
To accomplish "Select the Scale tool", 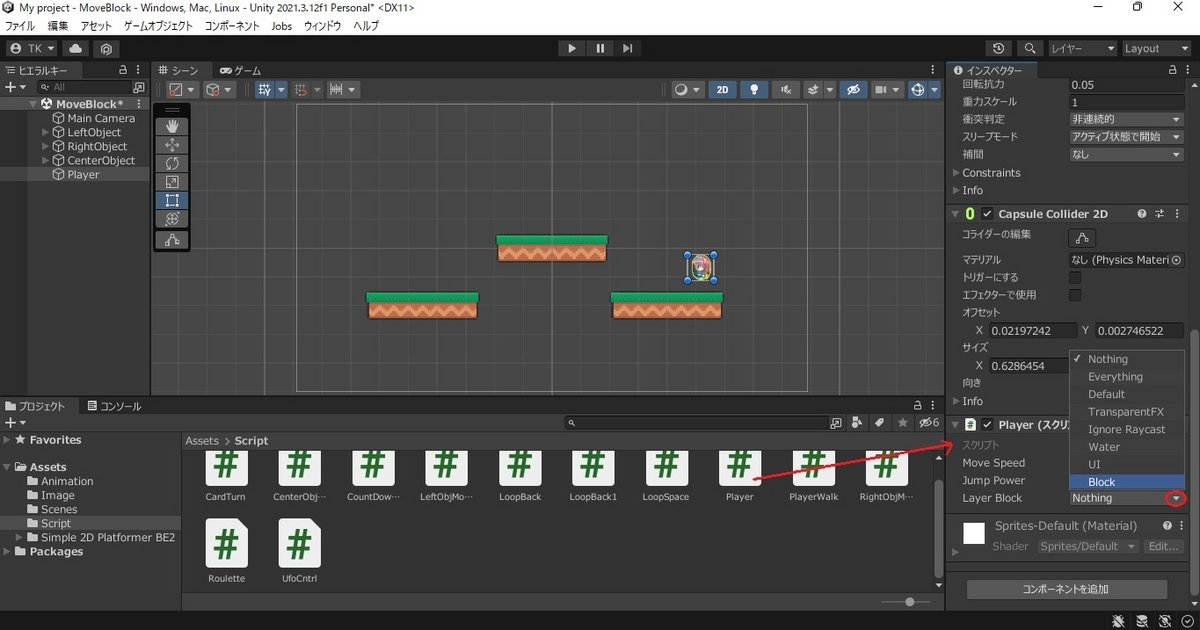I will coord(172,182).
